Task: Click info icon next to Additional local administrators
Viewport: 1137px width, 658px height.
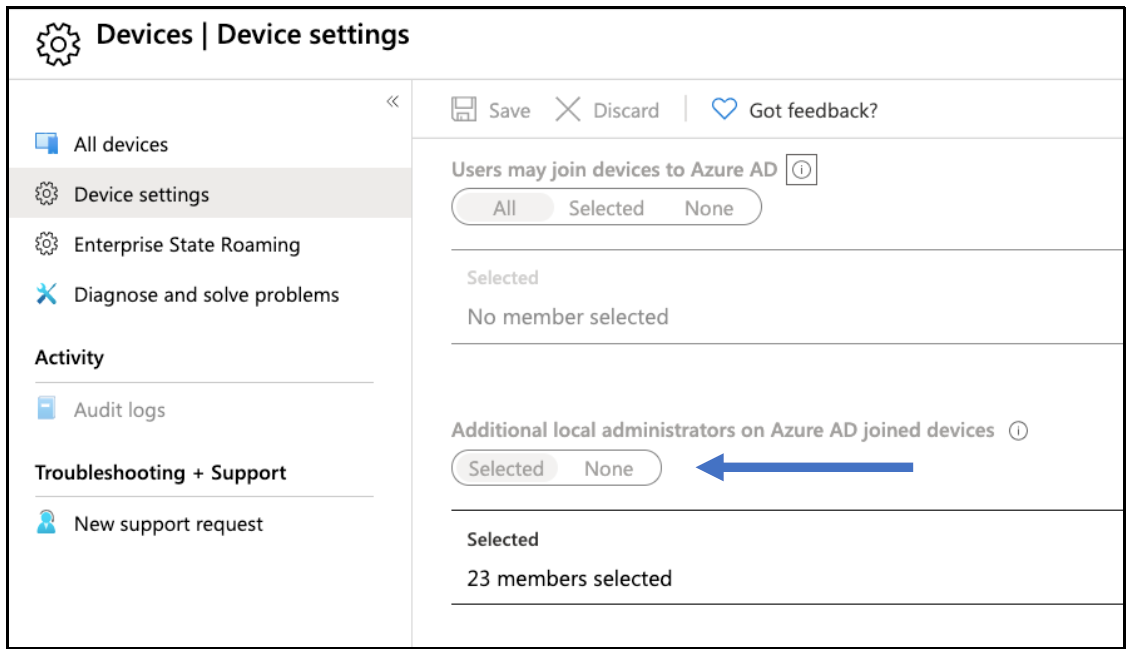Action: [x=1018, y=431]
